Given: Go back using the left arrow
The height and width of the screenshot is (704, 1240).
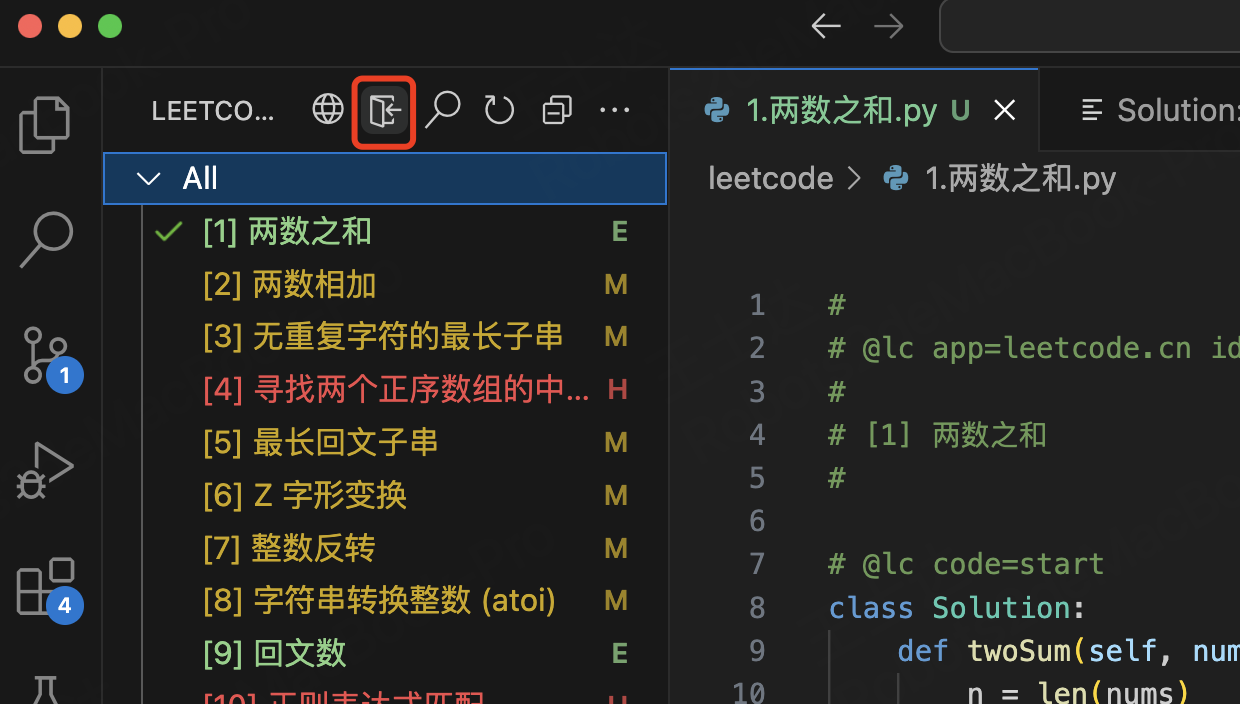Looking at the screenshot, I should 826,26.
